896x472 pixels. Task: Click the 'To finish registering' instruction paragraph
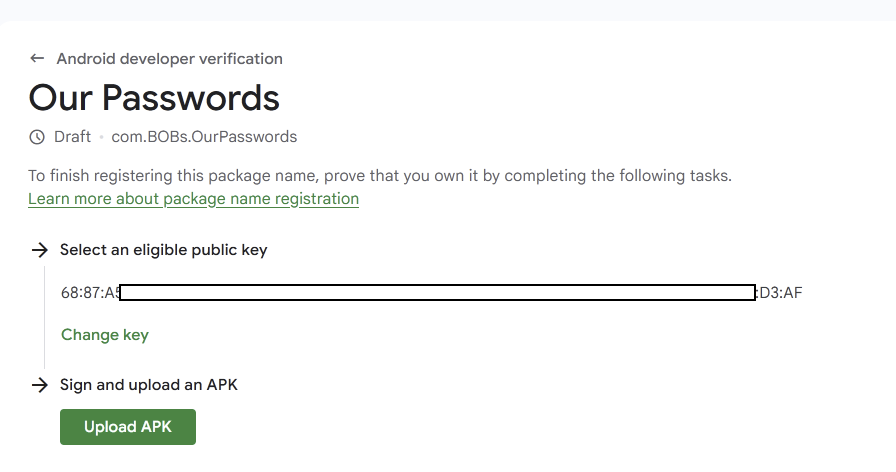pyautogui.click(x=380, y=176)
